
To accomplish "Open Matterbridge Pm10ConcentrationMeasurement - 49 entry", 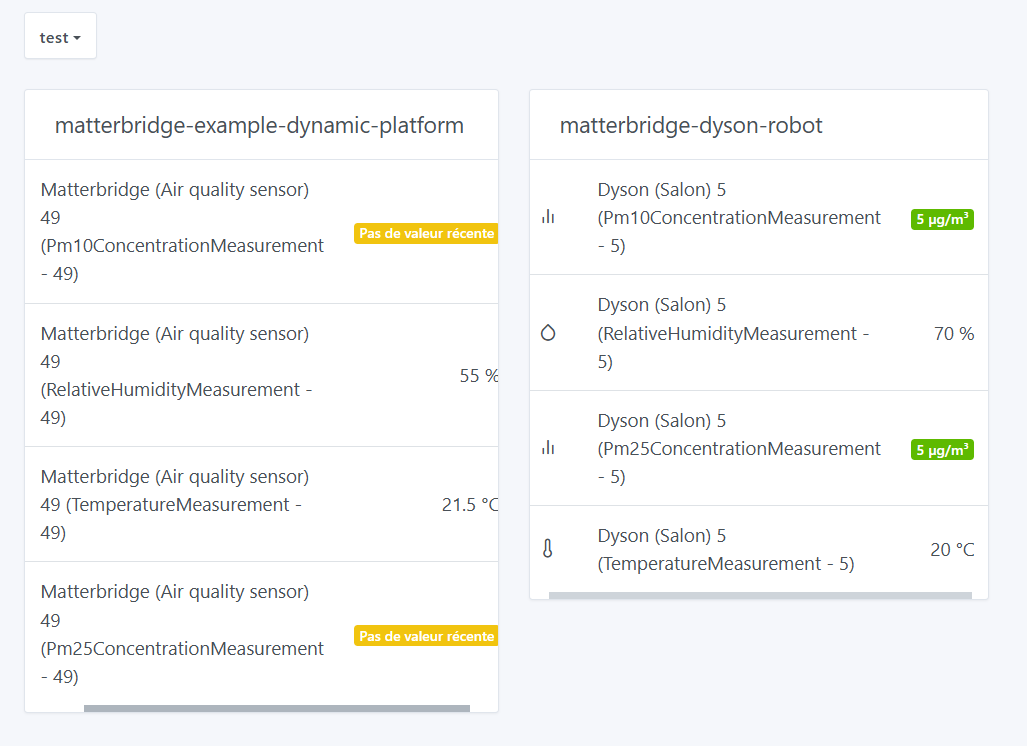I will (x=182, y=232).
